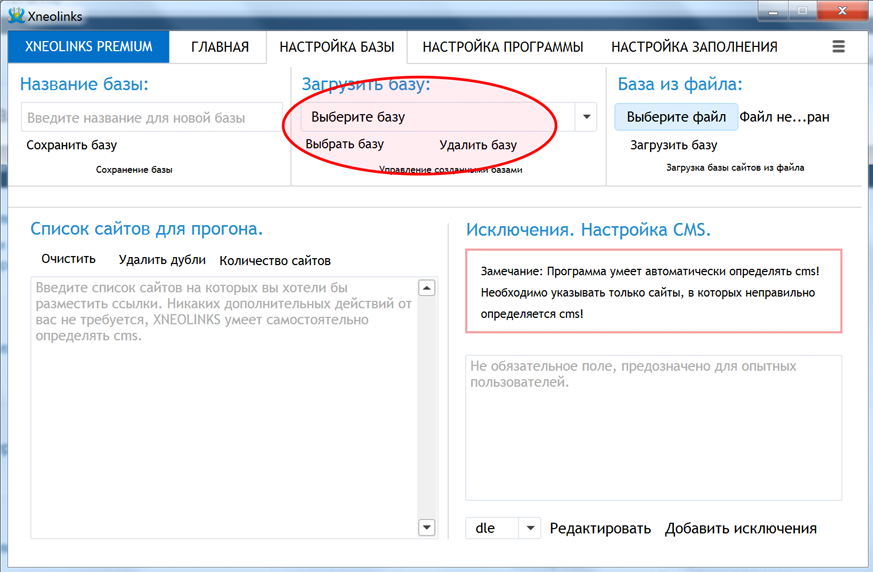Click the Список сайтов для прогона heading
The height and width of the screenshot is (572, 873).
(146, 229)
